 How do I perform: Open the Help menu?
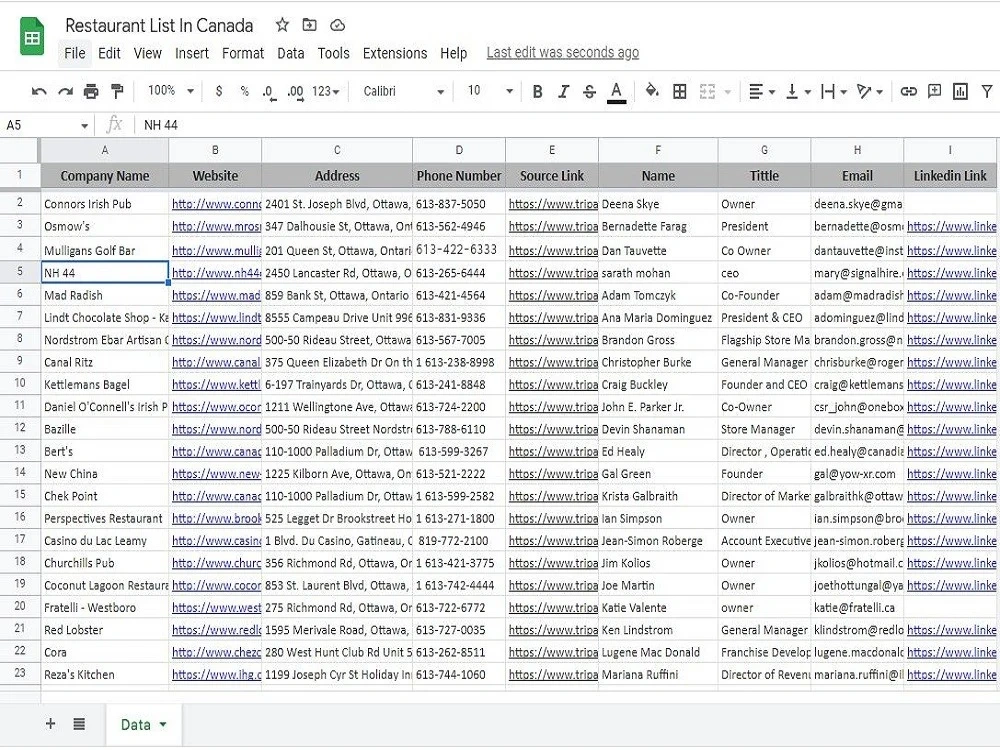point(453,53)
